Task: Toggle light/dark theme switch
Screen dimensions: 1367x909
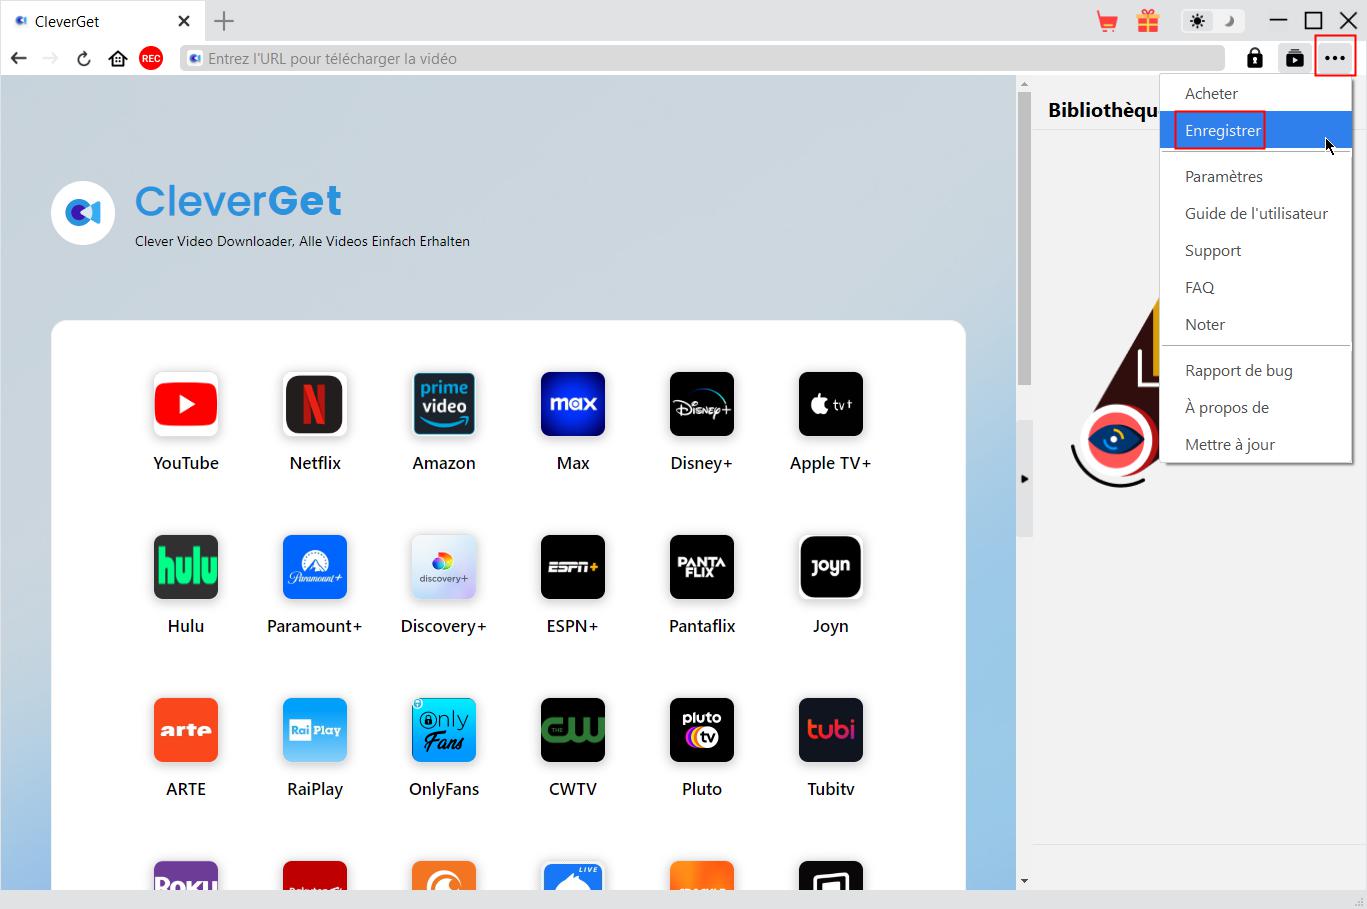Action: pyautogui.click(x=1211, y=21)
